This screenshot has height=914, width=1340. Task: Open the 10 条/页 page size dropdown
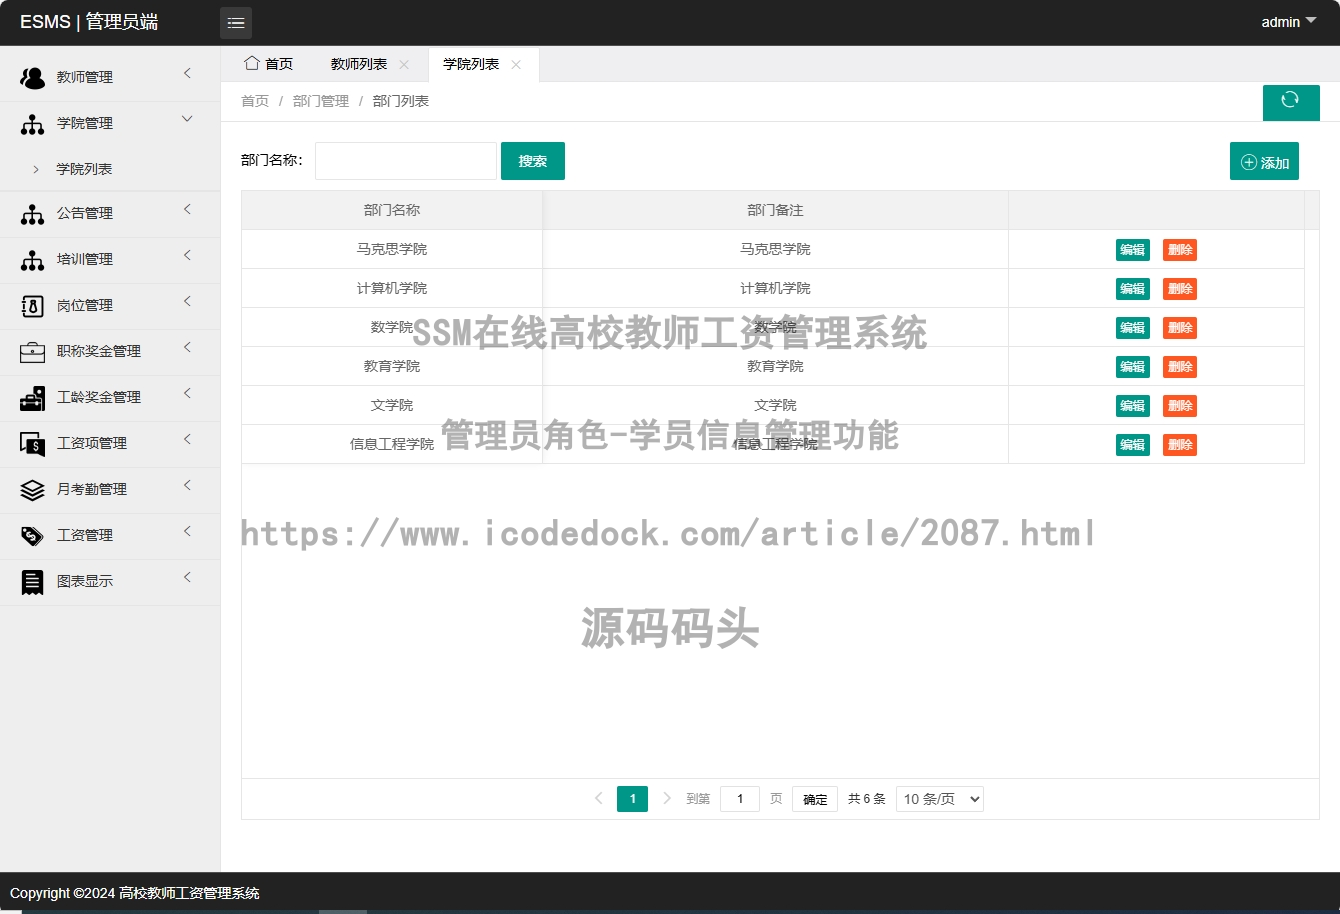point(940,799)
